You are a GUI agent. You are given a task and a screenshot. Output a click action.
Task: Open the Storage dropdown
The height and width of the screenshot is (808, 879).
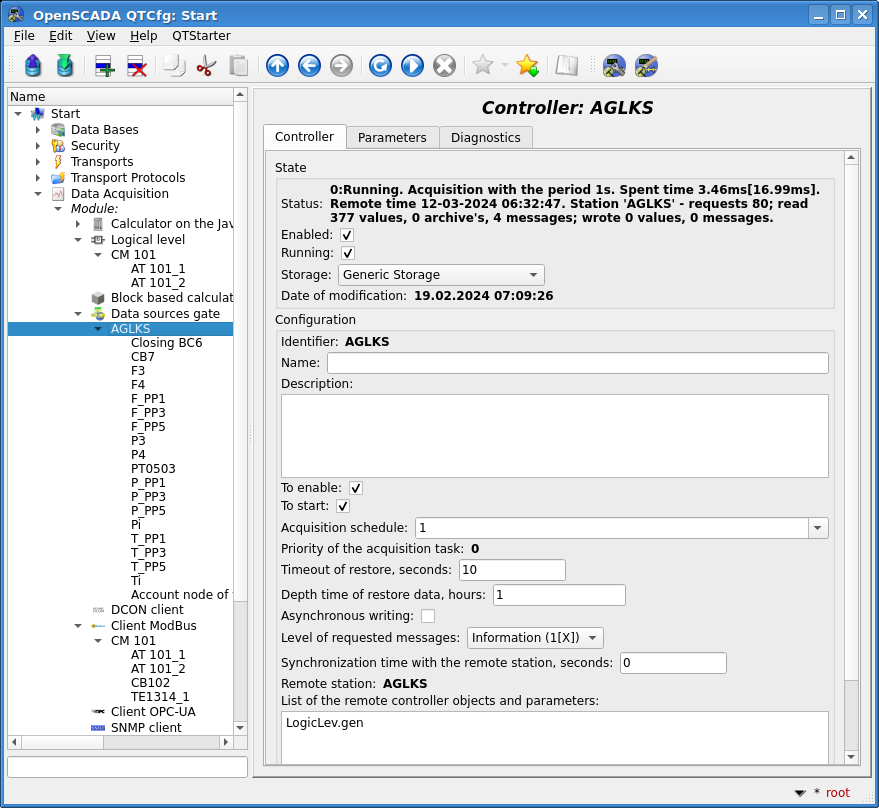[x=441, y=275]
